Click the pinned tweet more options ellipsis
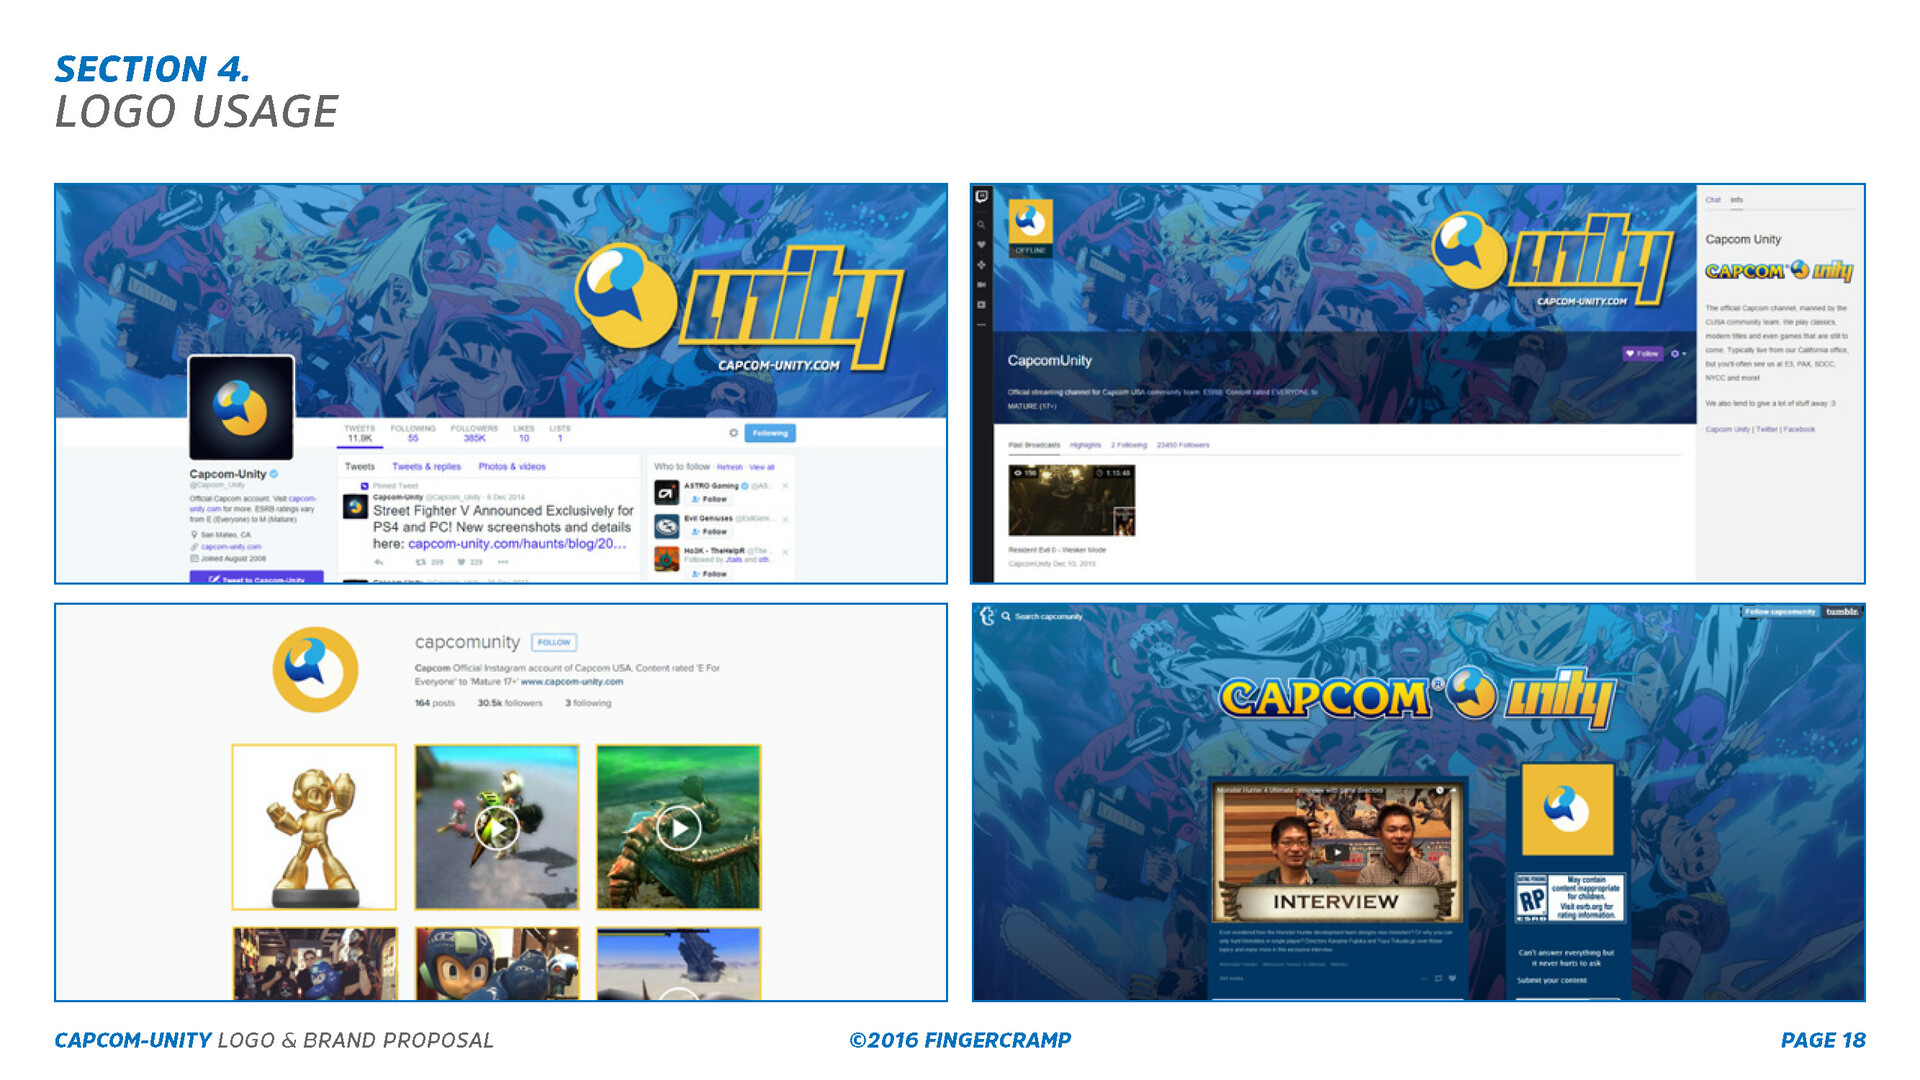Image resolution: width=1920 pixels, height=1080 pixels. [x=503, y=562]
